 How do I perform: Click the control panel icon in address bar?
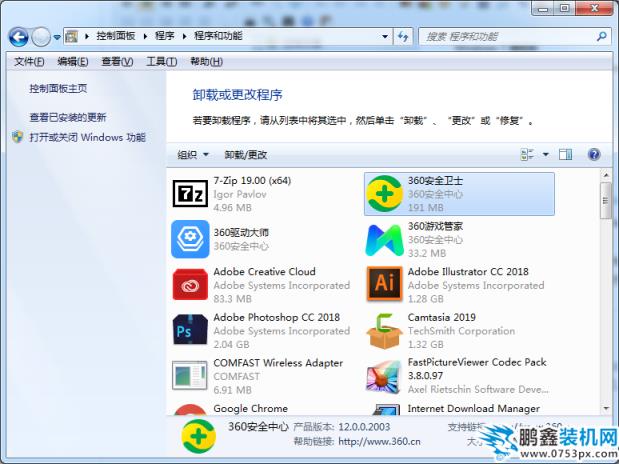pos(71,37)
